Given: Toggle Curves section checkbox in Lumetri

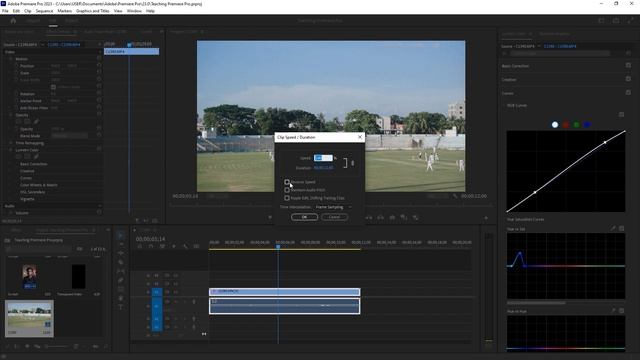Looking at the screenshot, I should 628,93.
